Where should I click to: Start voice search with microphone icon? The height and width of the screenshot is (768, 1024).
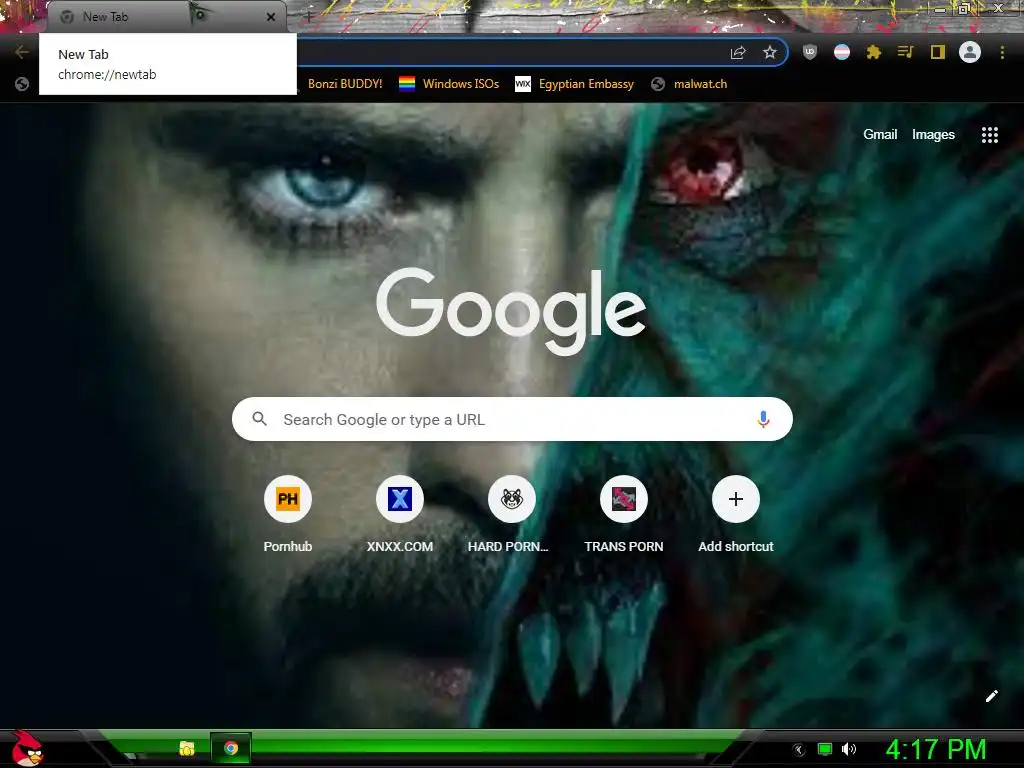763,419
